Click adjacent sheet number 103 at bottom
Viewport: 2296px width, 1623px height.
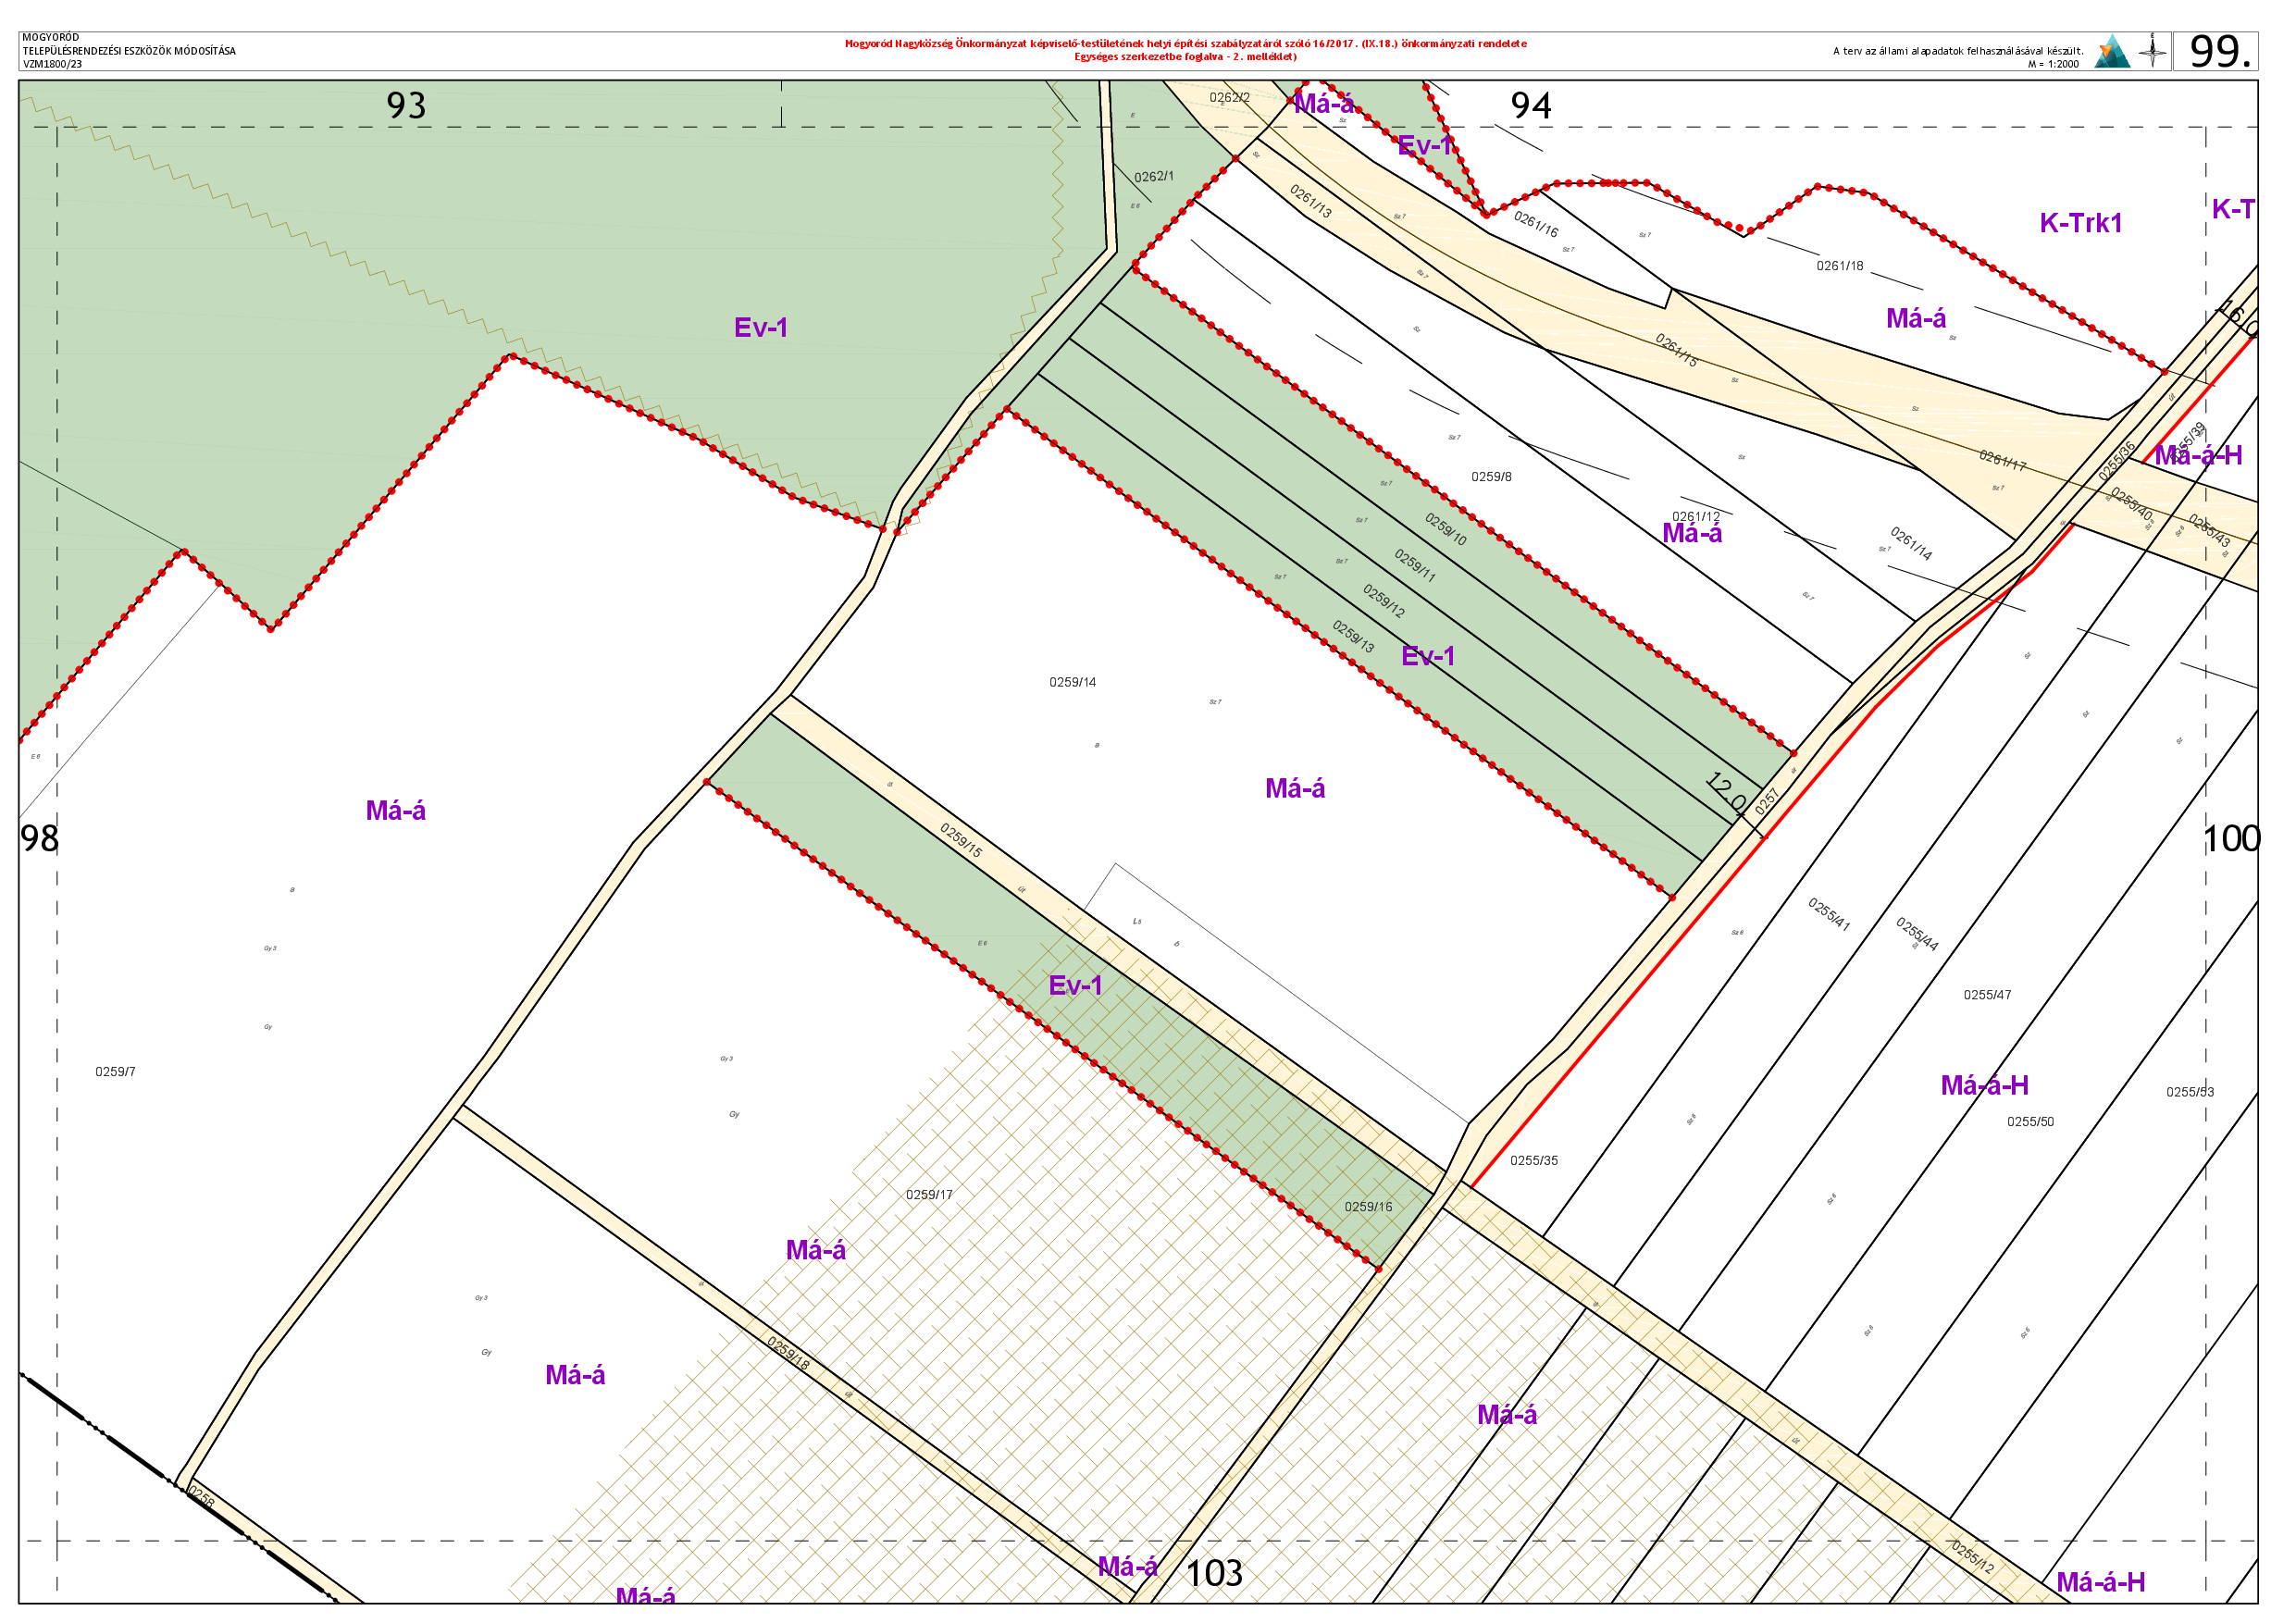1213,1573
